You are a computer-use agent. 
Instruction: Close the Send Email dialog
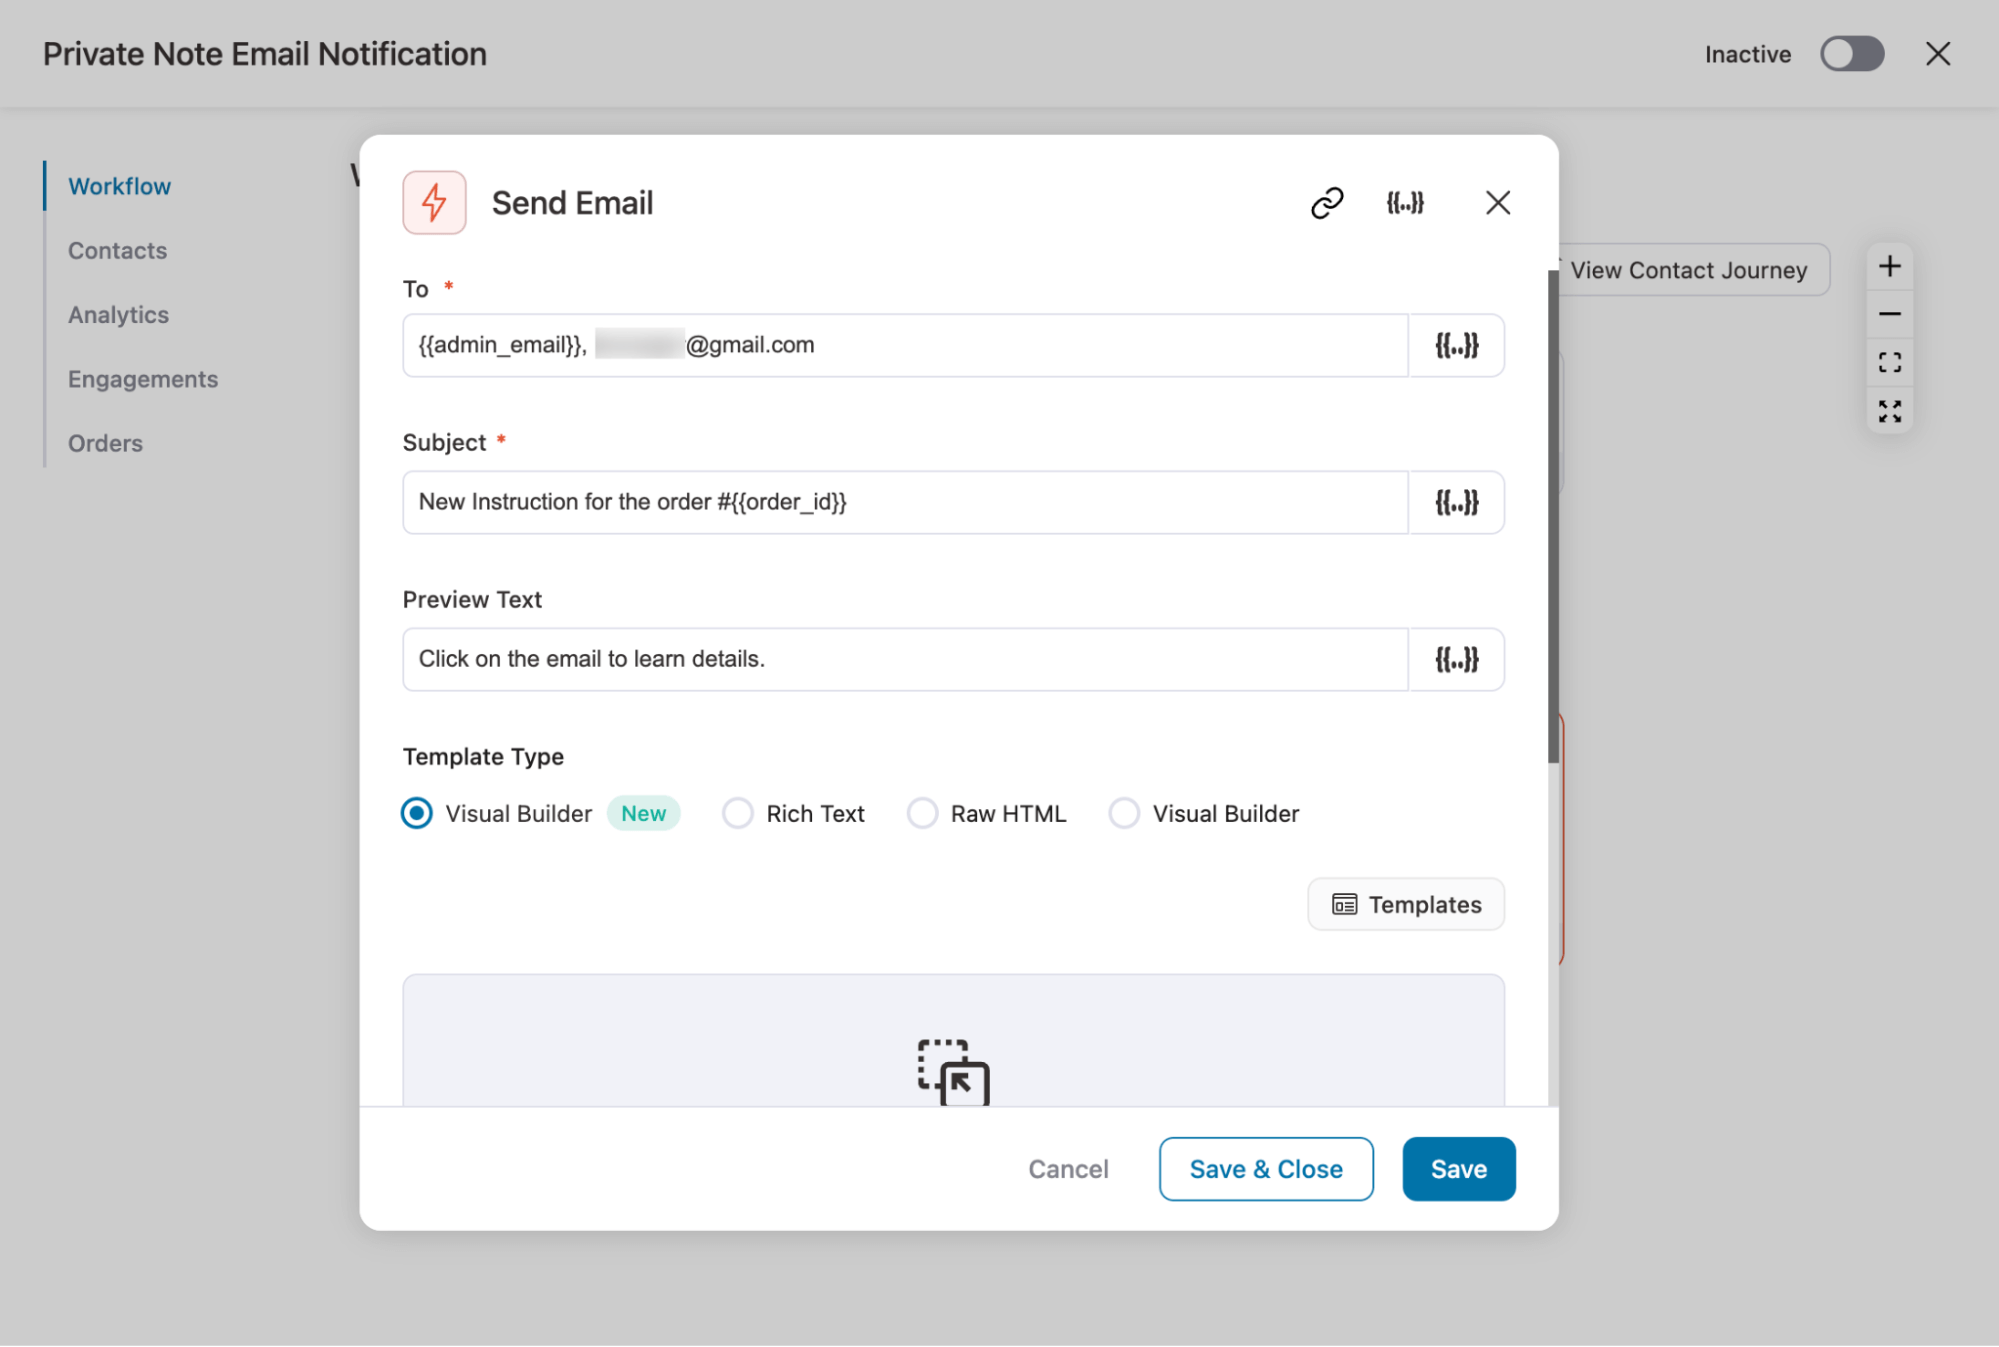[1497, 203]
